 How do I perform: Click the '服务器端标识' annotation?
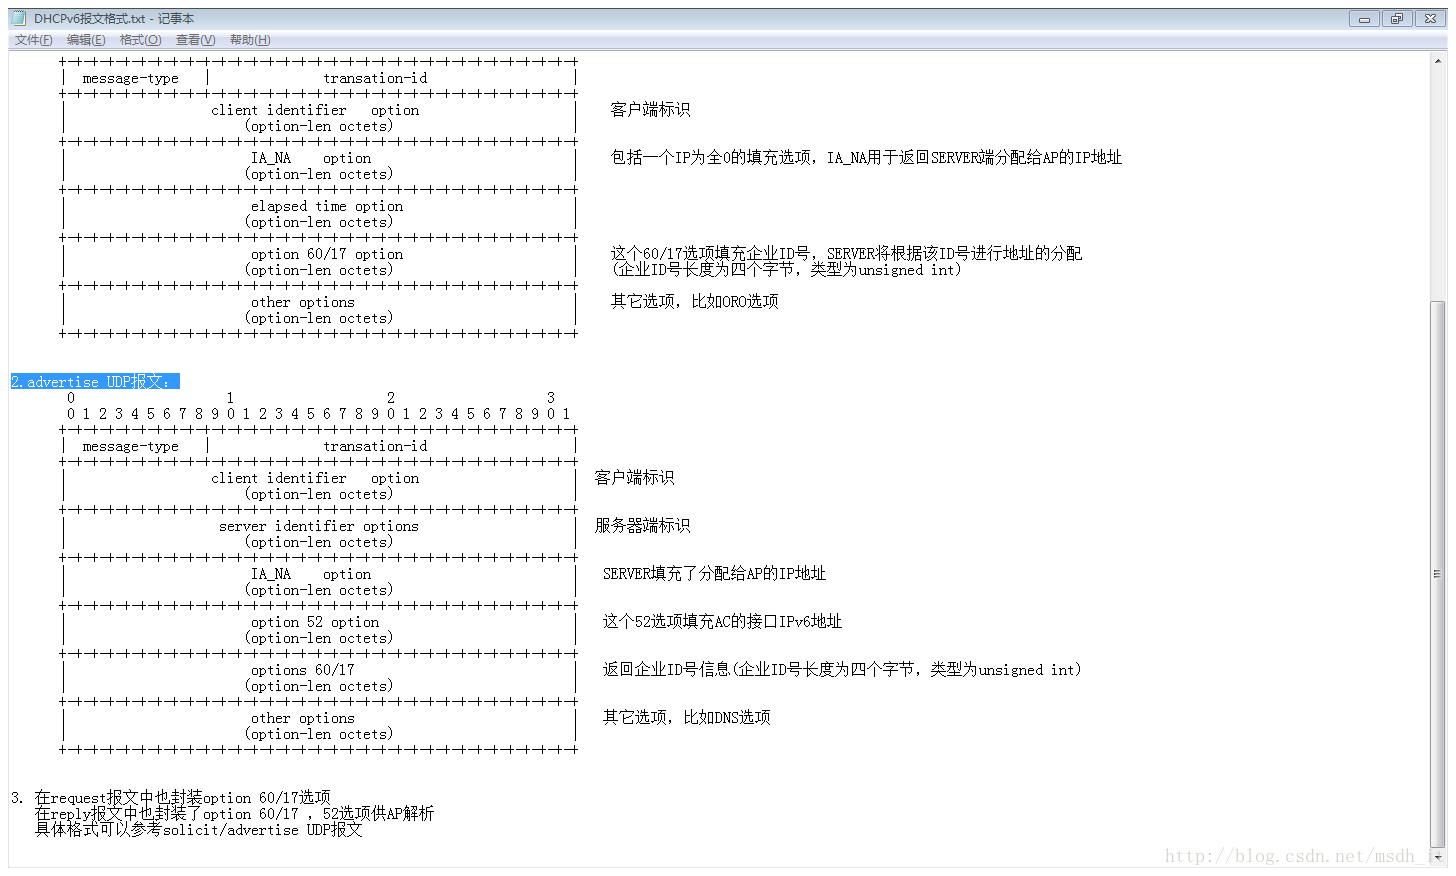642,526
